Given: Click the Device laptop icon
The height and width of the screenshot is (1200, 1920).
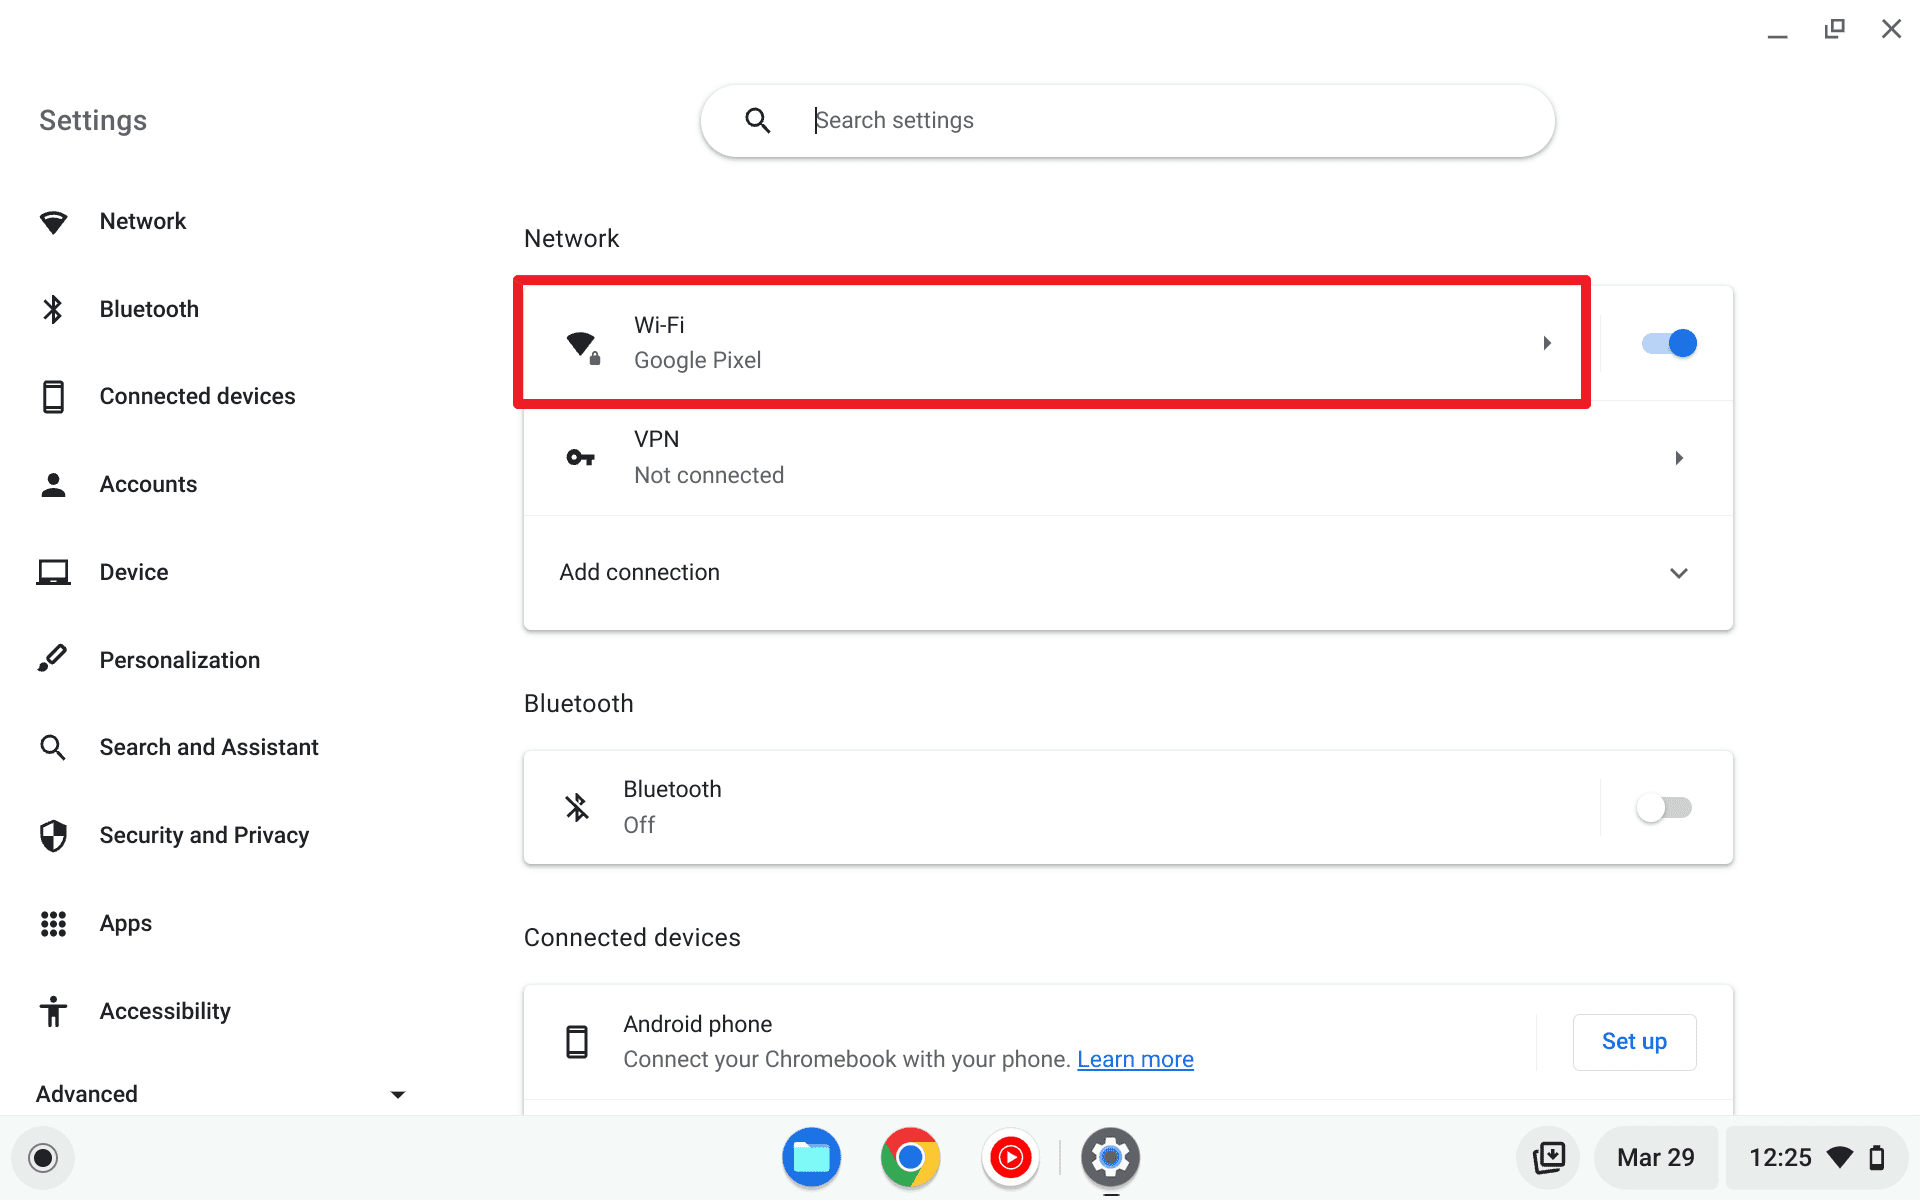Looking at the screenshot, I should (53, 572).
